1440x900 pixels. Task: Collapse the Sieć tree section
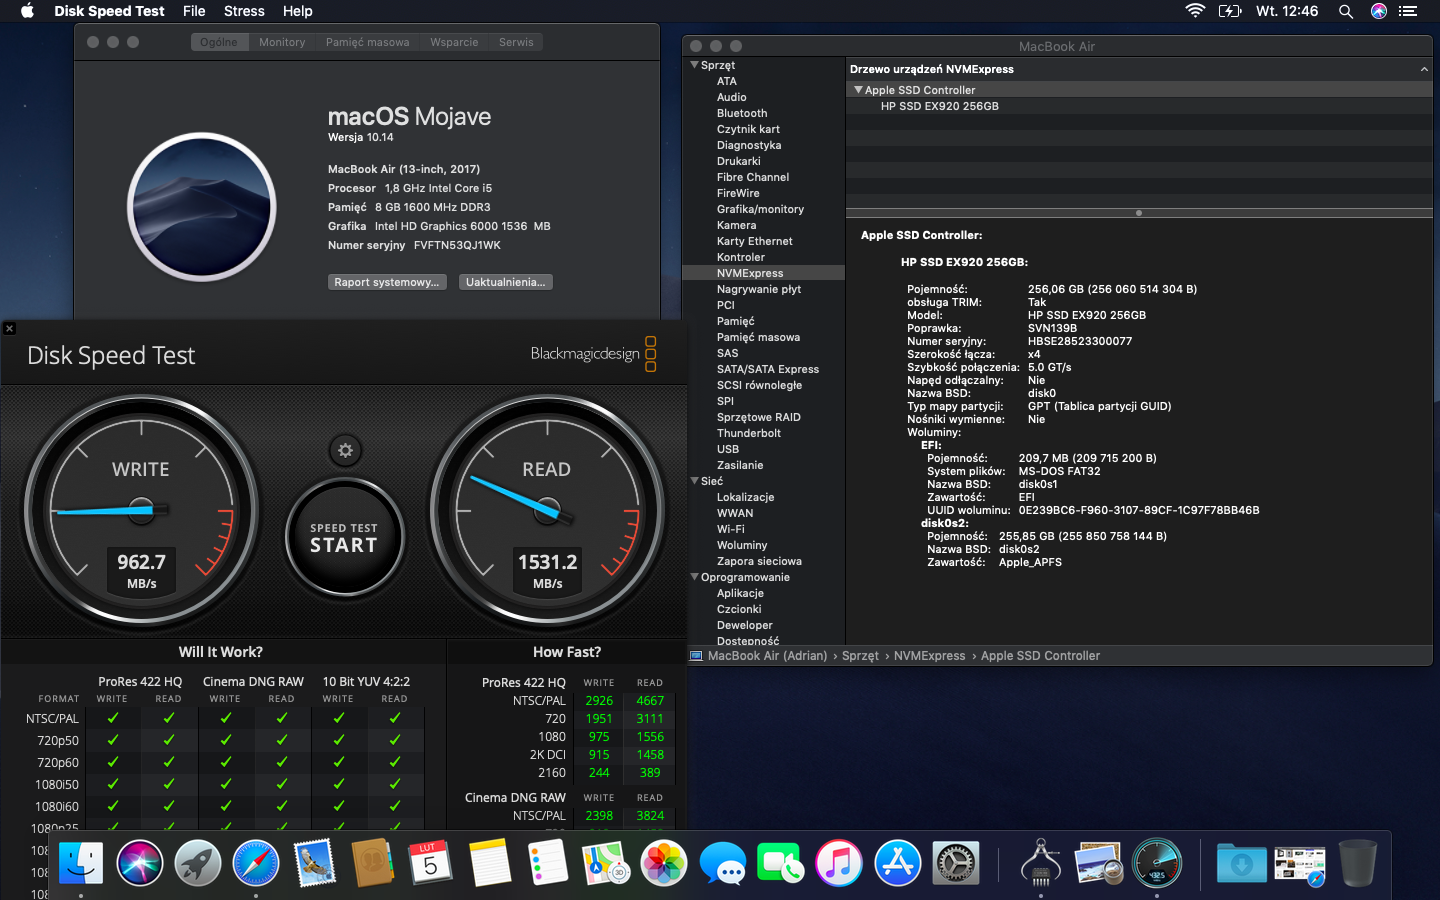click(x=695, y=481)
